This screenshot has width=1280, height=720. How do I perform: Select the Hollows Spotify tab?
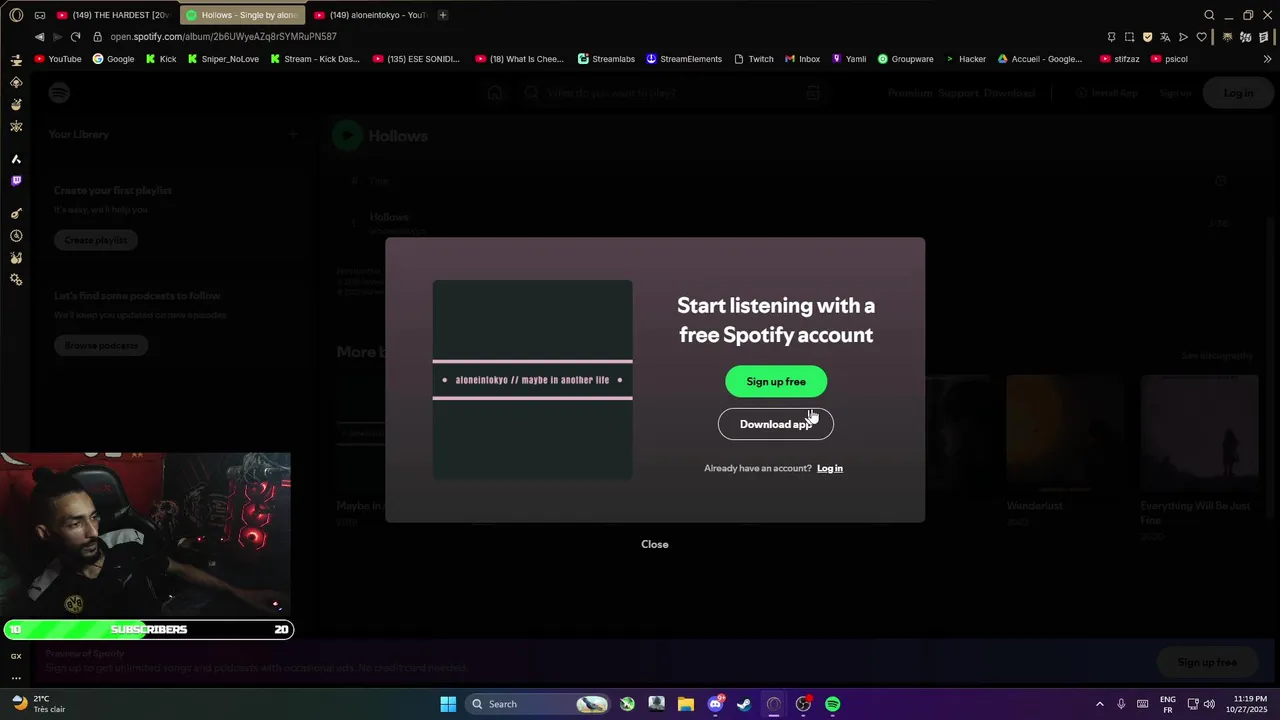click(x=241, y=15)
